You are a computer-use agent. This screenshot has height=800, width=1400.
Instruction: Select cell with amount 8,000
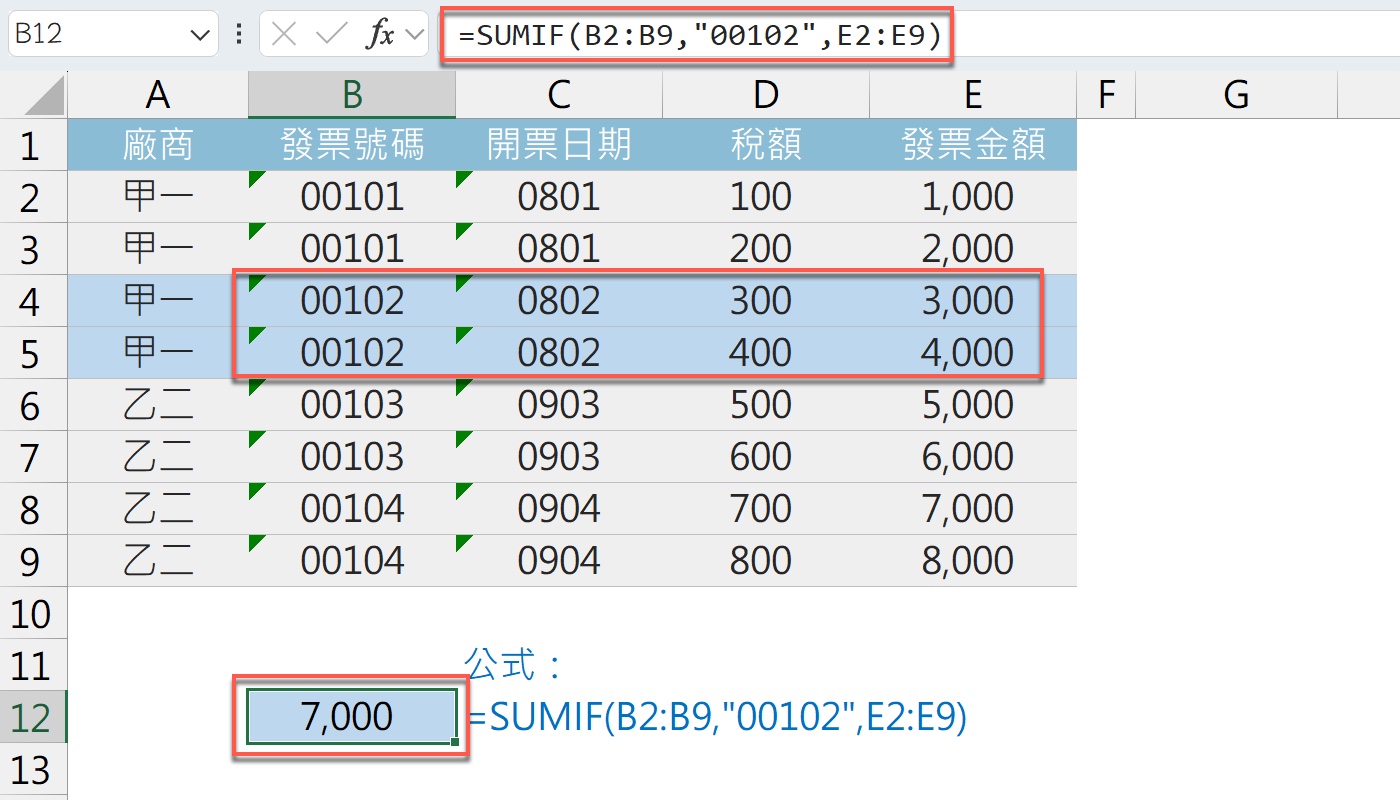click(x=973, y=561)
